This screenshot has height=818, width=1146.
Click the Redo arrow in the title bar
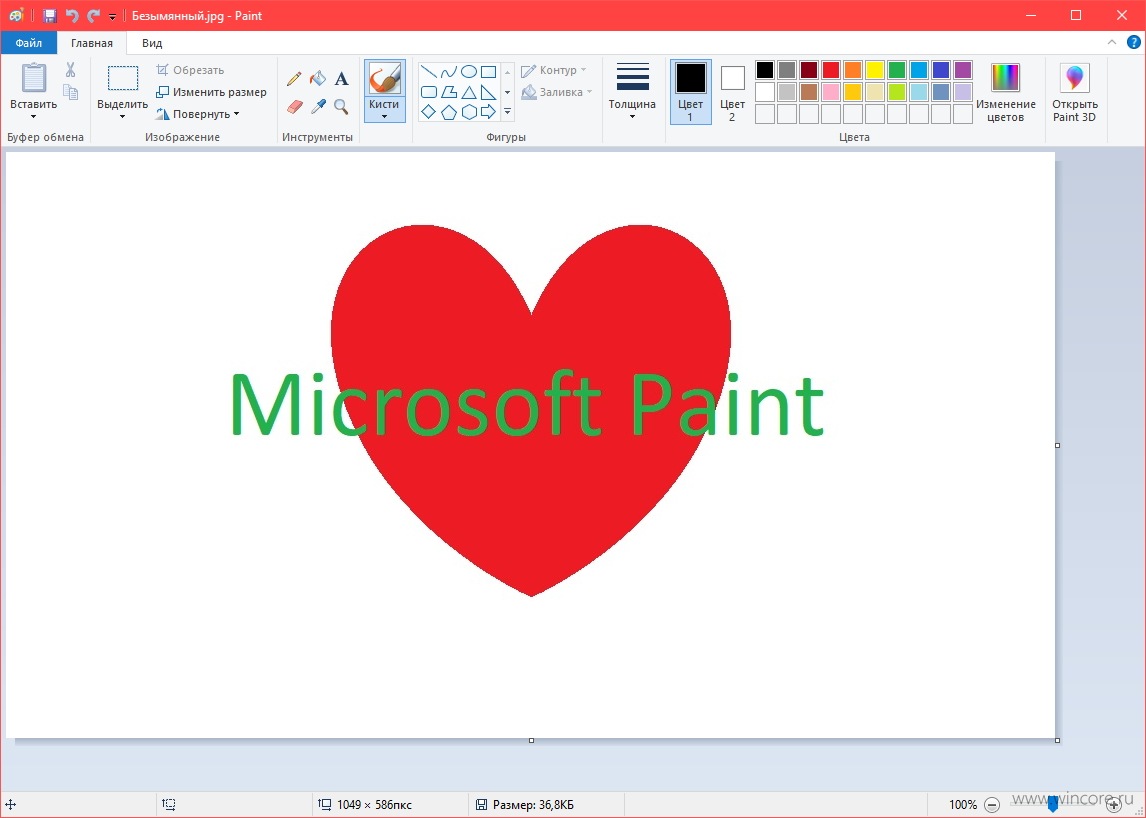pyautogui.click(x=93, y=15)
